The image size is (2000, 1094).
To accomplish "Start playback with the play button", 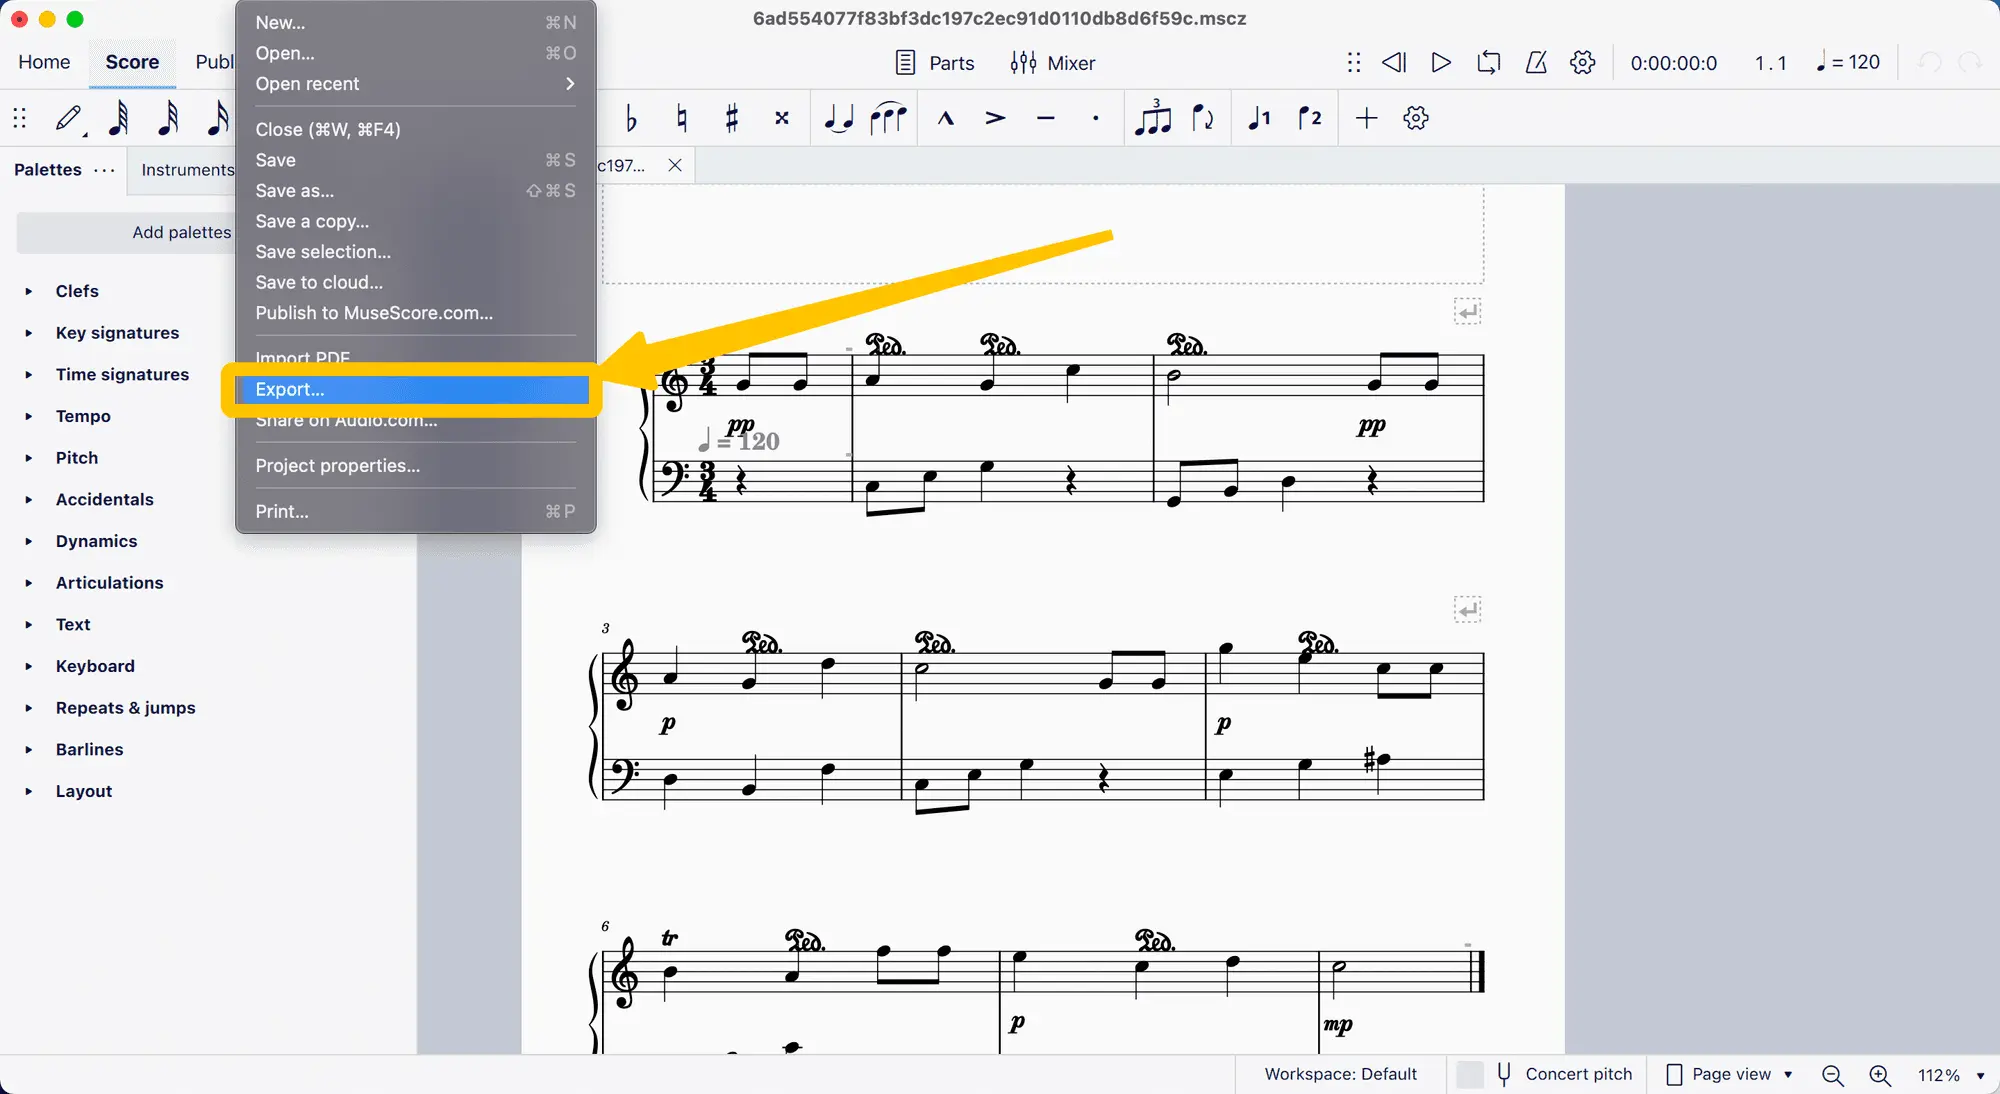I will click(1441, 62).
